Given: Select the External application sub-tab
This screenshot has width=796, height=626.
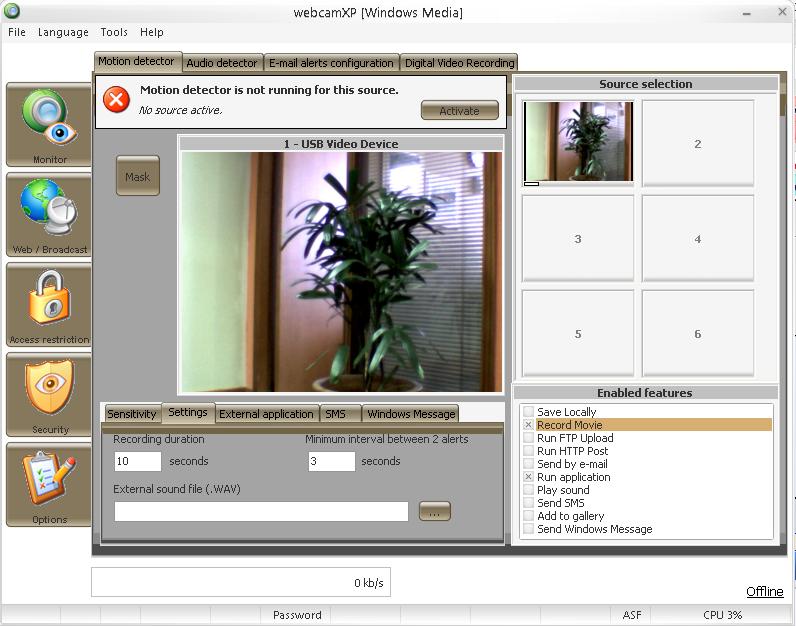Looking at the screenshot, I should pyautogui.click(x=267, y=414).
